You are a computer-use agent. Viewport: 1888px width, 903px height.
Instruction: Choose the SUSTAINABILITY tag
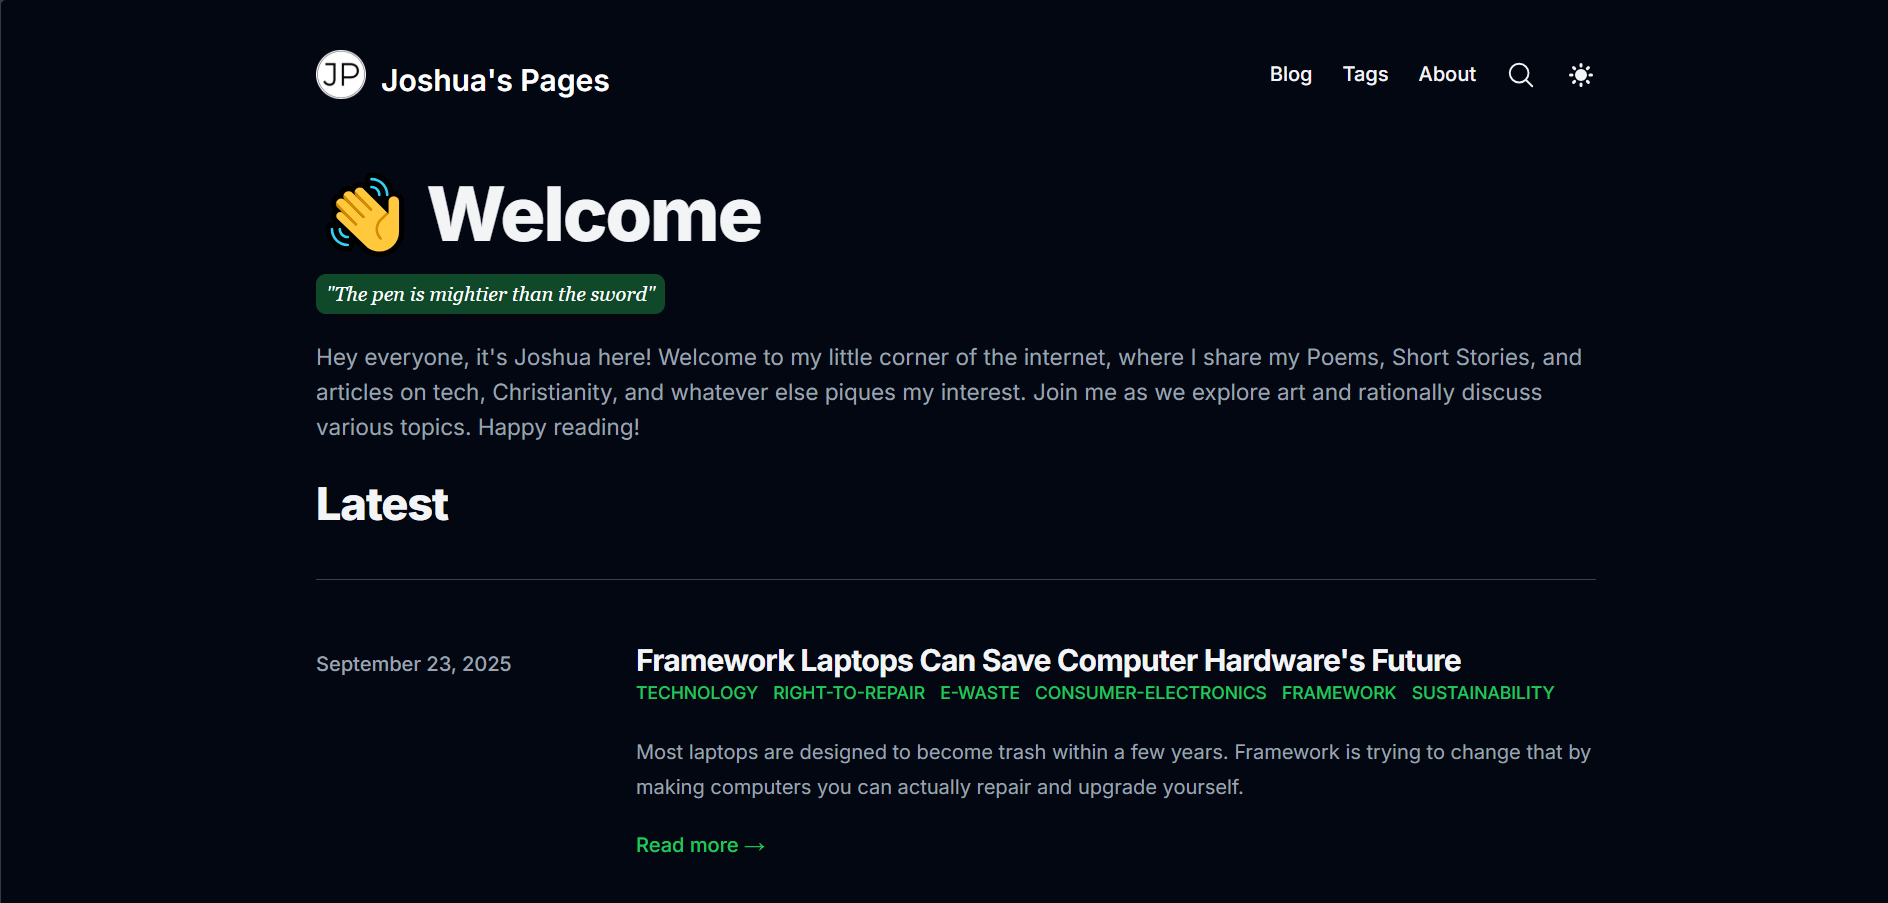click(x=1482, y=693)
